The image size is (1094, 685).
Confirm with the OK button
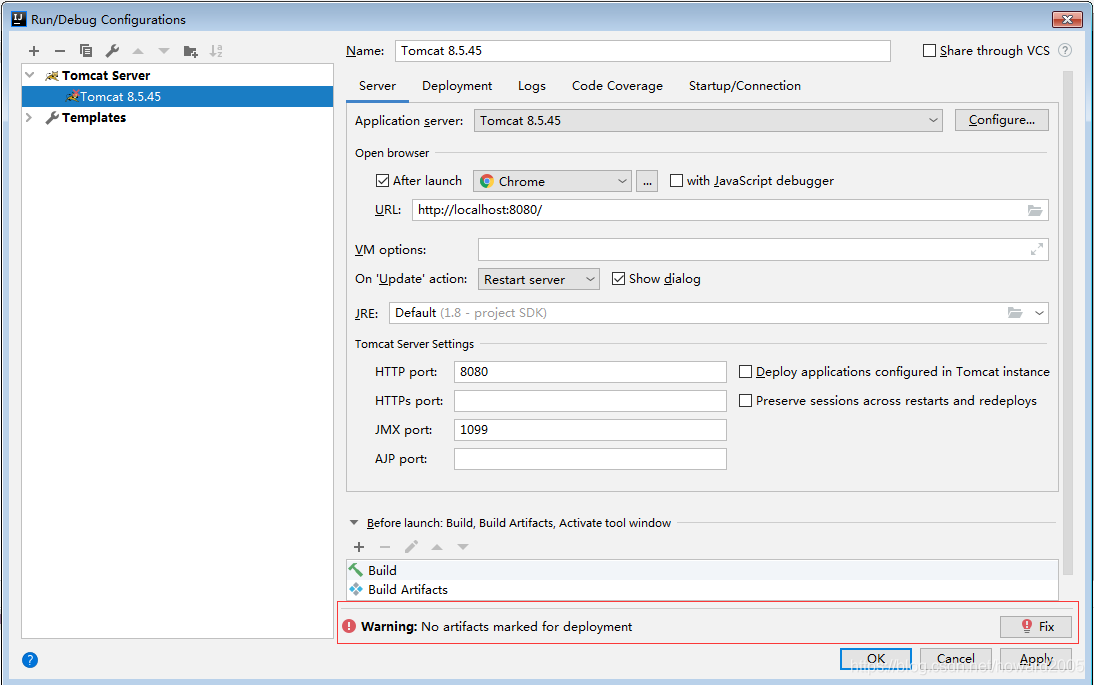pos(876,659)
